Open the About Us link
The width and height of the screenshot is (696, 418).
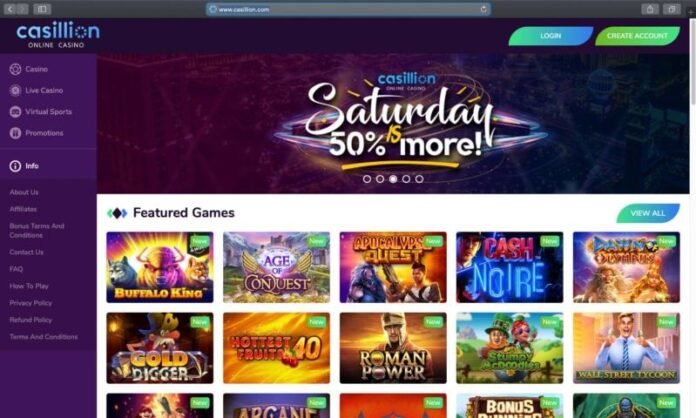[x=24, y=192]
